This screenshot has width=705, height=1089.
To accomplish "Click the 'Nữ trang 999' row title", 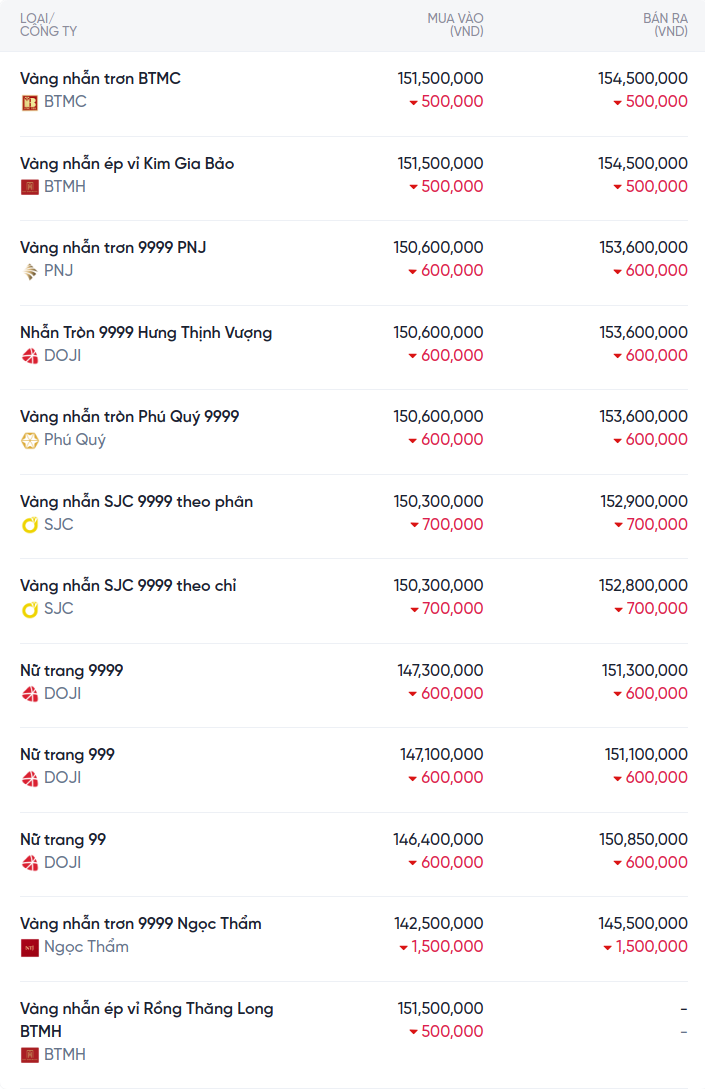I will coord(67,754).
